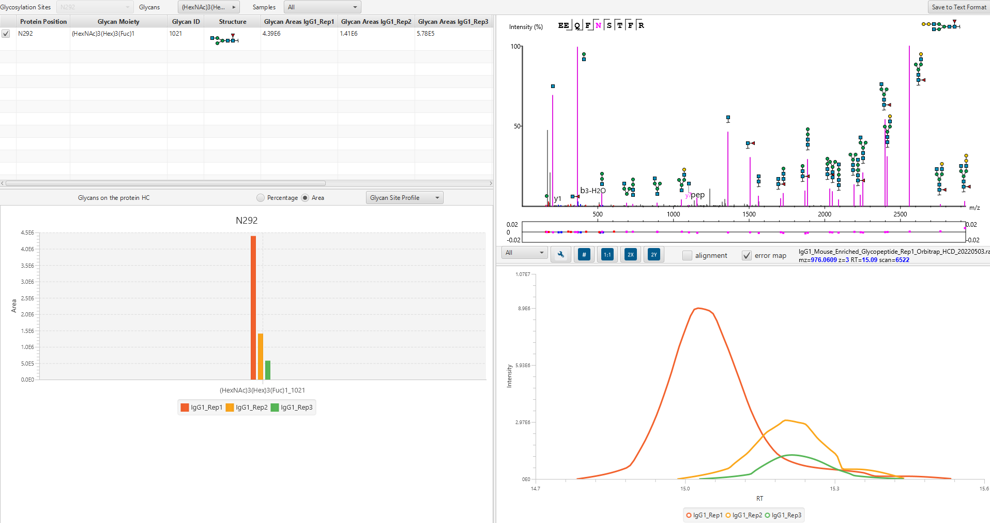Image resolution: width=990 pixels, height=523 pixels.
Task: Toggle the alignment checkbox
Action: [x=688, y=256]
